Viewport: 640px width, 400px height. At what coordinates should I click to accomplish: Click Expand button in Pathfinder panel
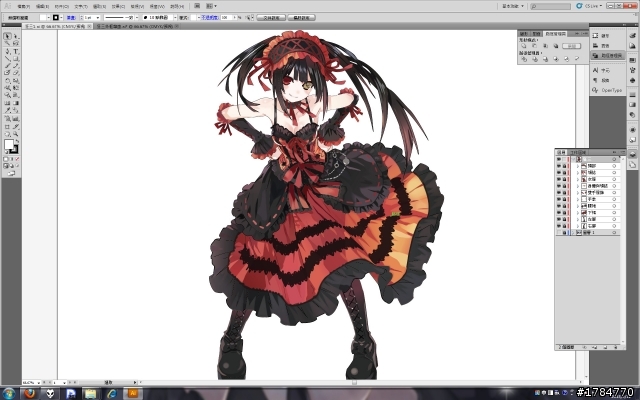click(x=571, y=46)
